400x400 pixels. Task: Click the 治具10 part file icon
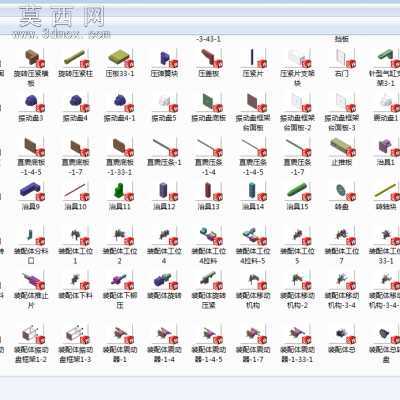pyautogui.click(x=76, y=191)
